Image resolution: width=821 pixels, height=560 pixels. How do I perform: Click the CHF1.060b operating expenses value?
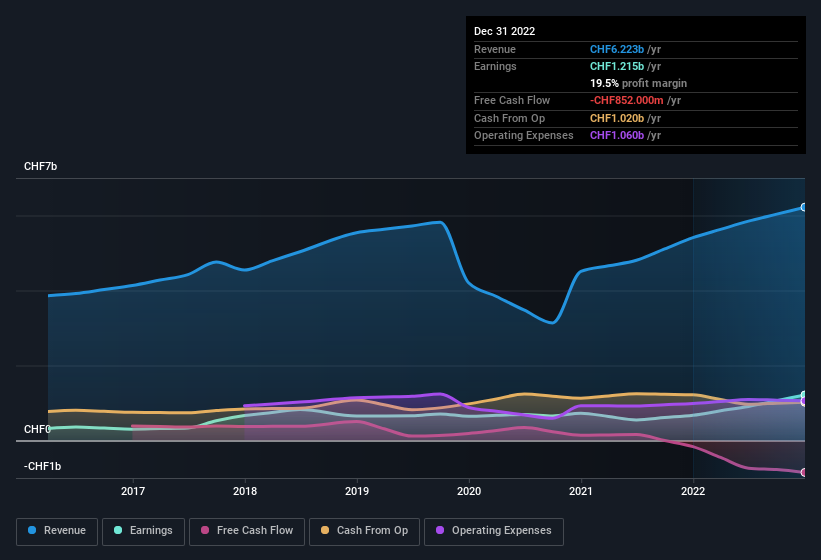pos(617,135)
